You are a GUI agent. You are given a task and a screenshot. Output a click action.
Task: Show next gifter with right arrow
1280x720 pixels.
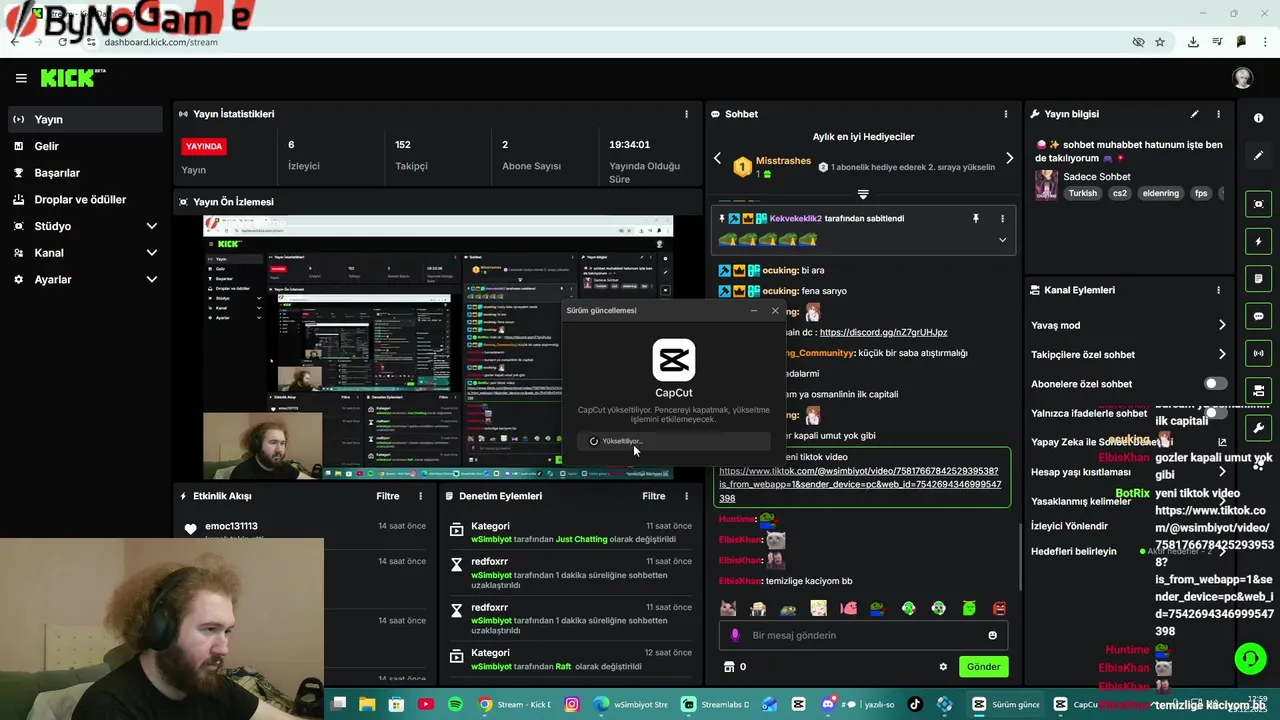tap(1009, 158)
